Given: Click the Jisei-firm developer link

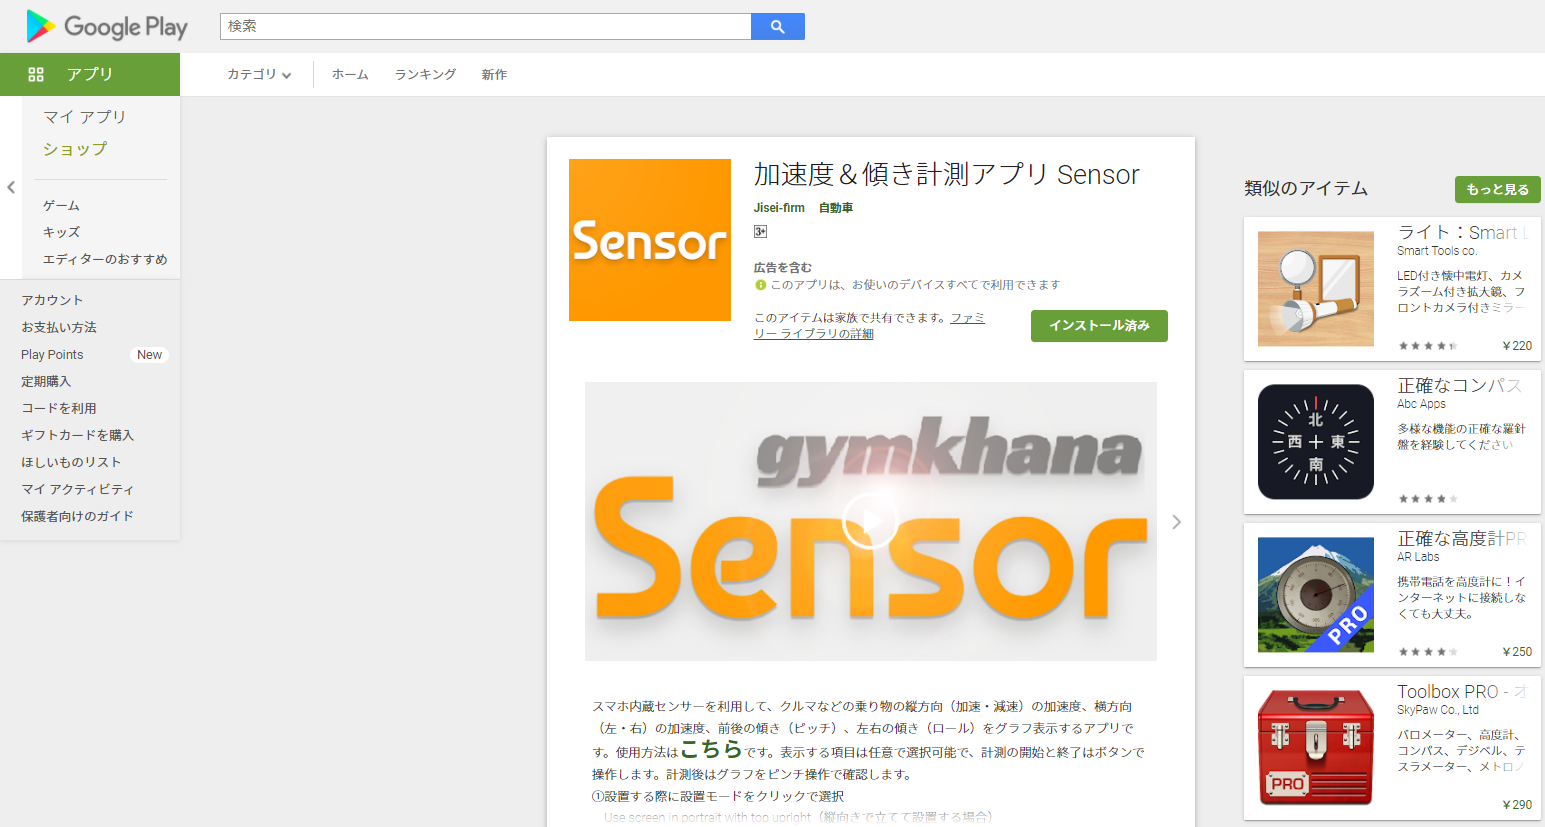Looking at the screenshot, I should (779, 208).
